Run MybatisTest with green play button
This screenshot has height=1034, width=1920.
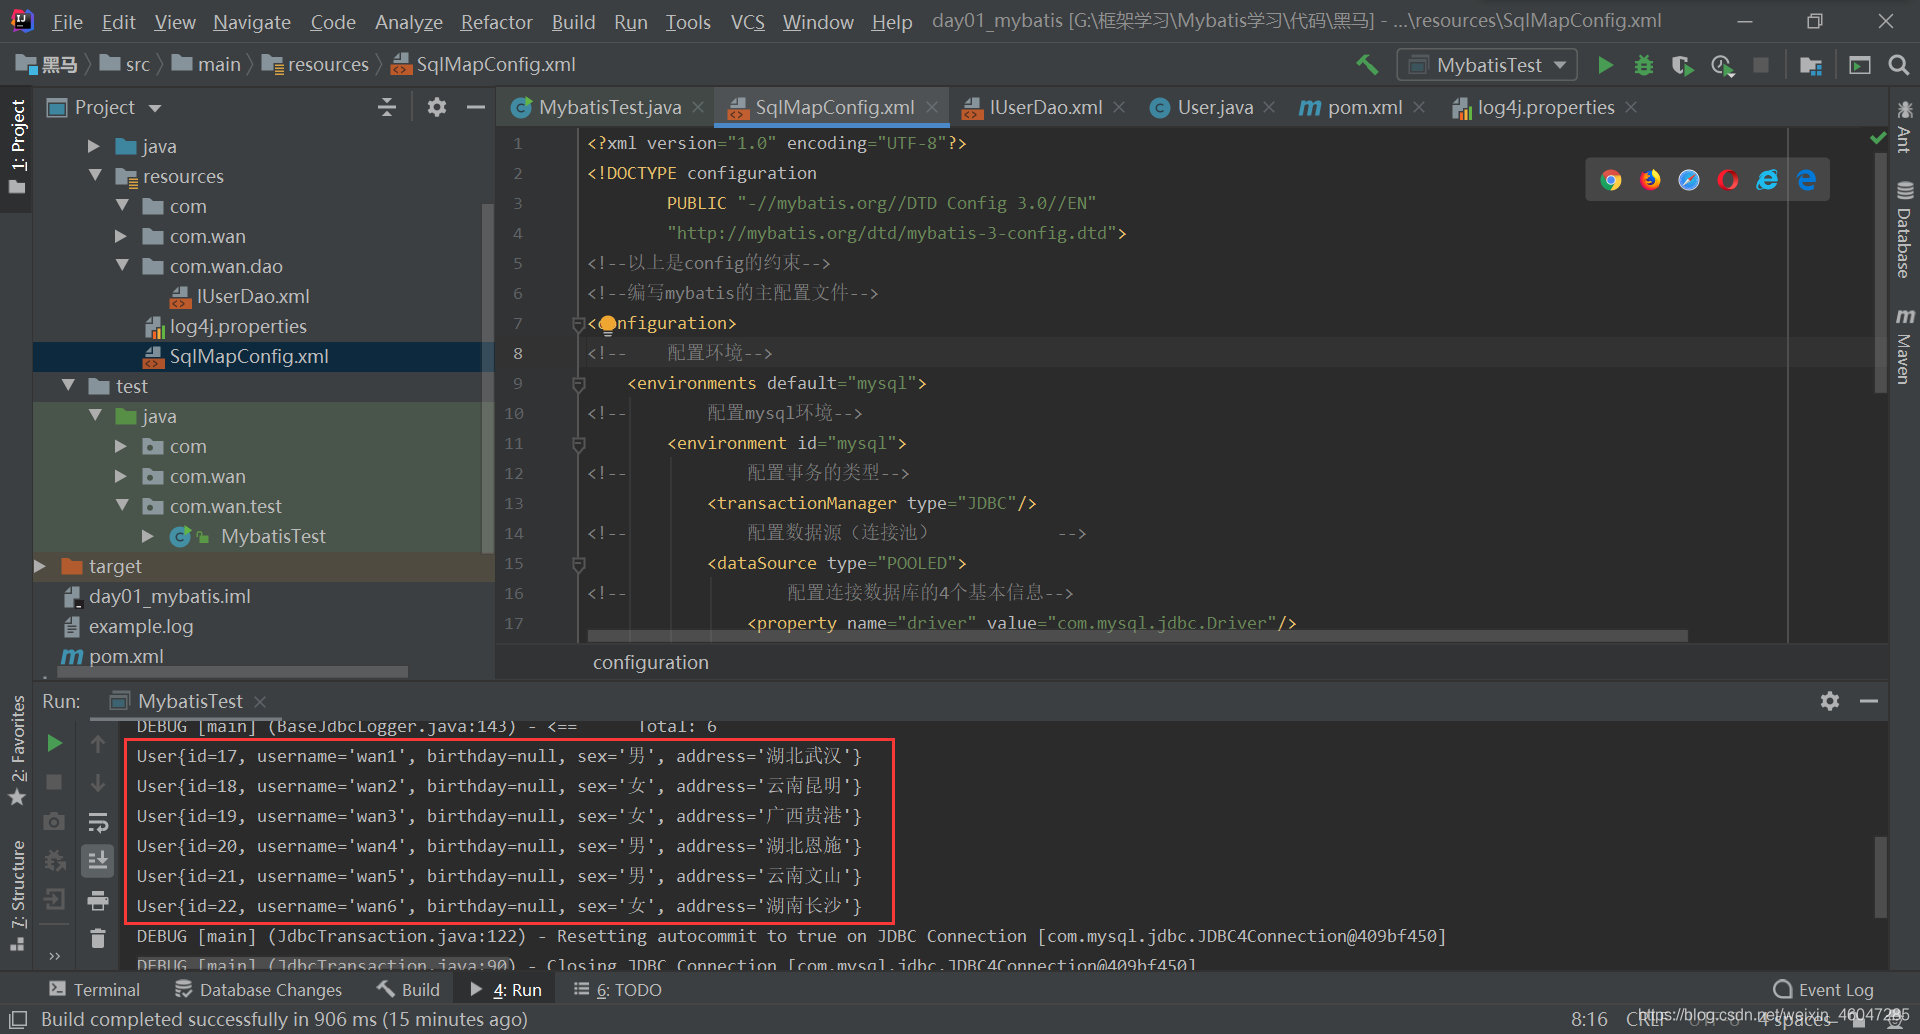coord(1605,65)
